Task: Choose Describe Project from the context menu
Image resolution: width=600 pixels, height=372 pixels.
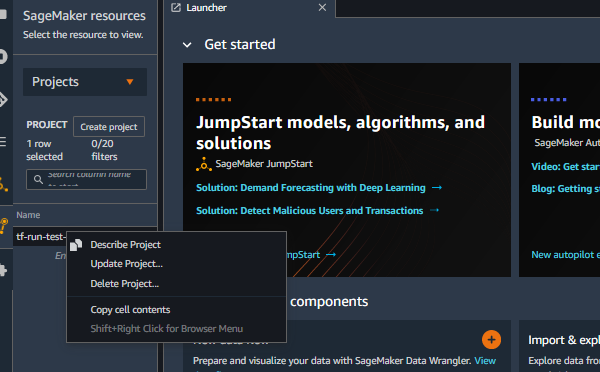Action: [126, 245]
